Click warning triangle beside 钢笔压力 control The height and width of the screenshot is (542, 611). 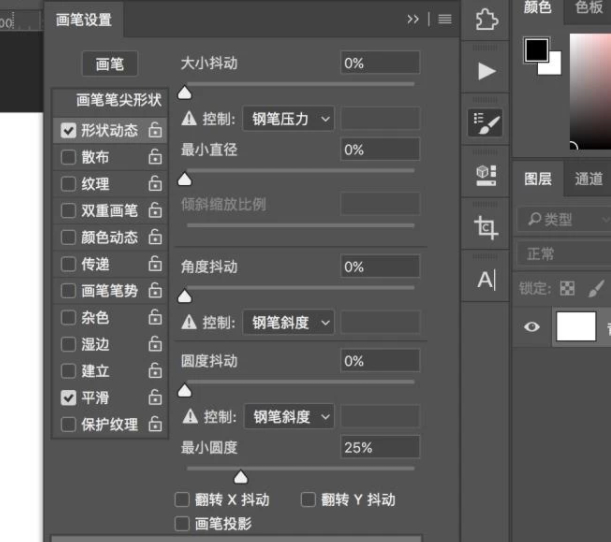click(189, 118)
